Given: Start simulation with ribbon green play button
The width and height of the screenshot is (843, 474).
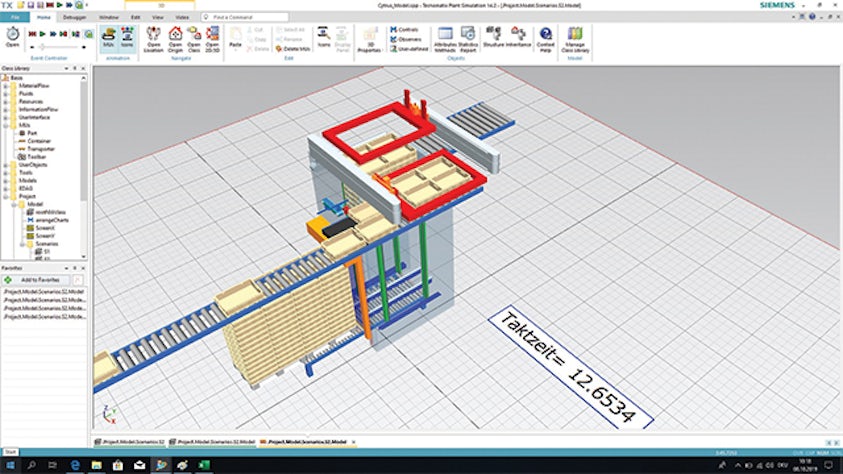Looking at the screenshot, I should click(x=42, y=34).
